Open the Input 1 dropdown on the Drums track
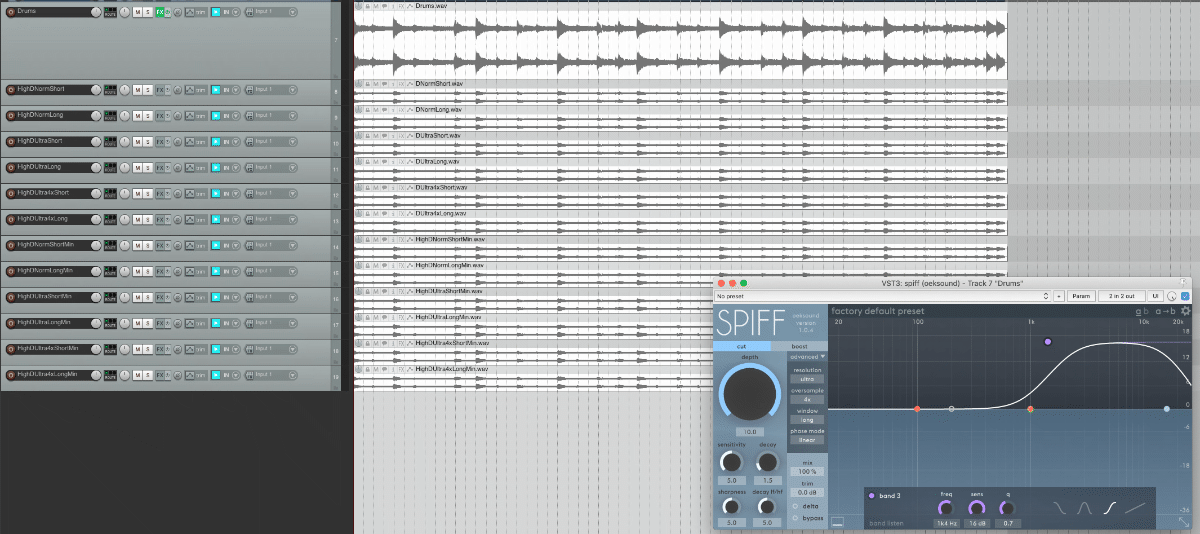The image size is (1200, 534). 271,12
